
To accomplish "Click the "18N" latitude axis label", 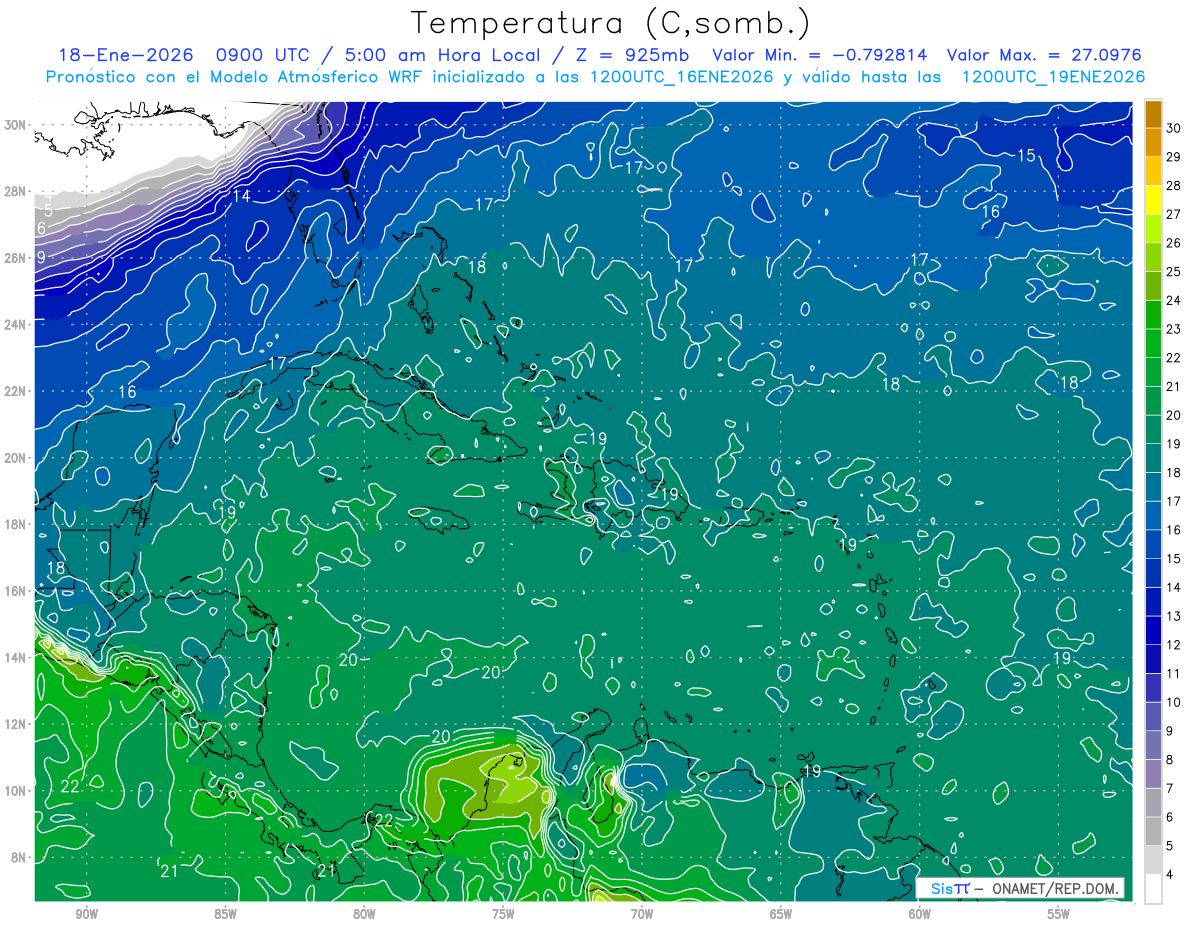I will [15, 524].
